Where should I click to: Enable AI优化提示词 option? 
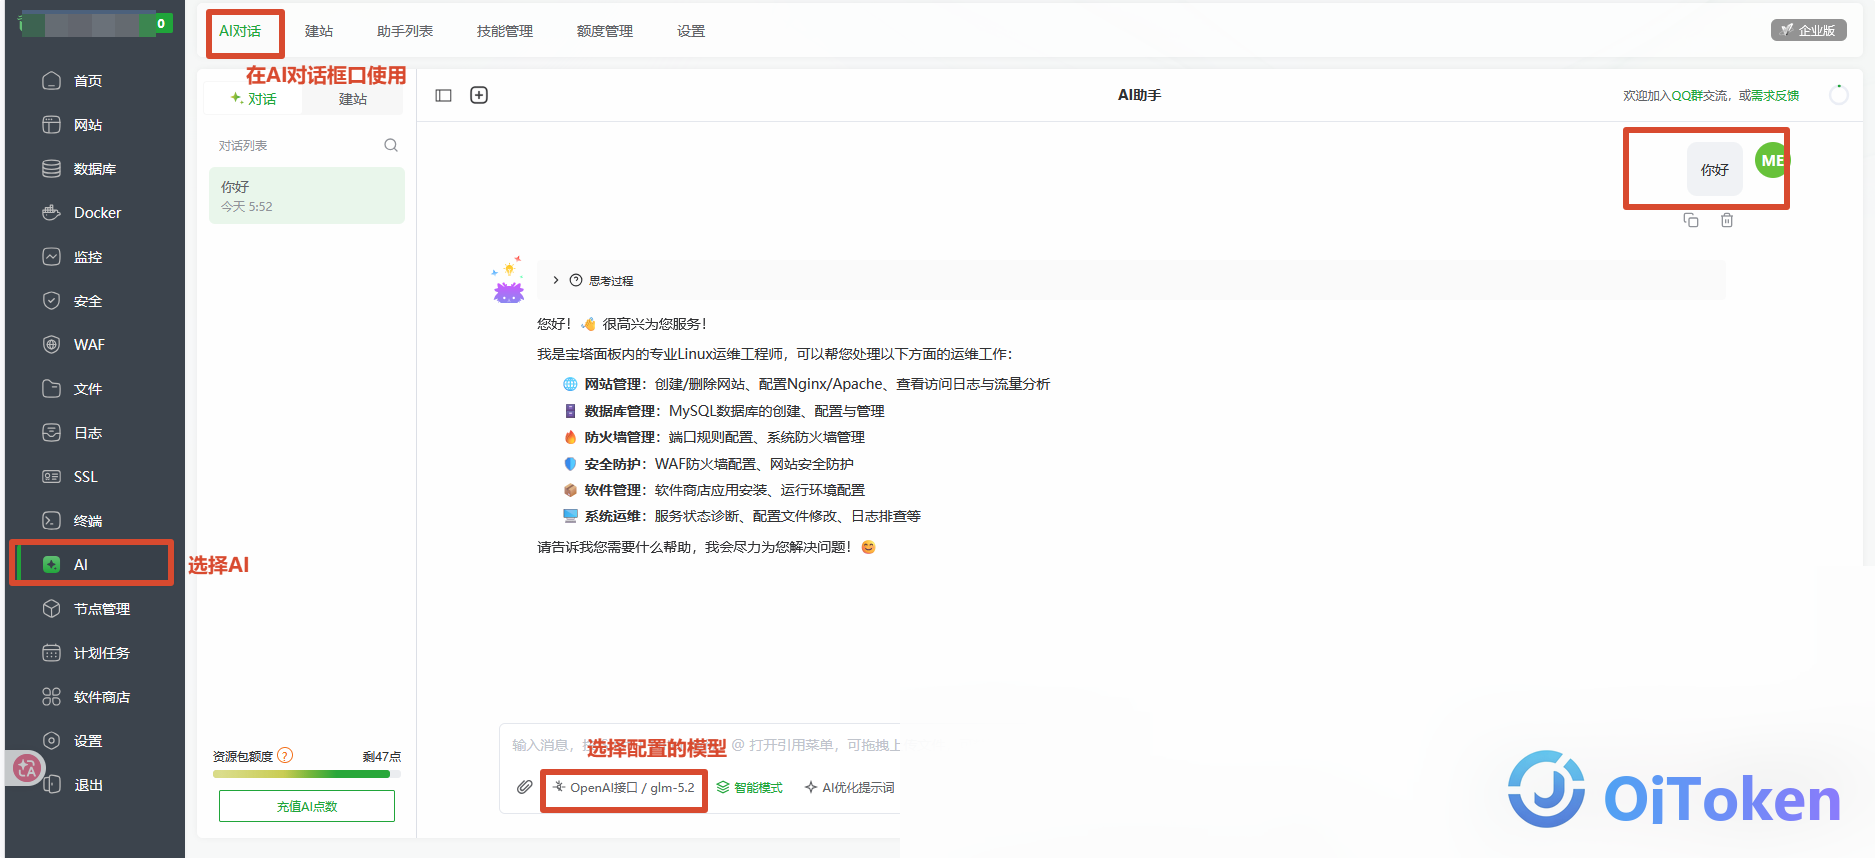coord(850,788)
